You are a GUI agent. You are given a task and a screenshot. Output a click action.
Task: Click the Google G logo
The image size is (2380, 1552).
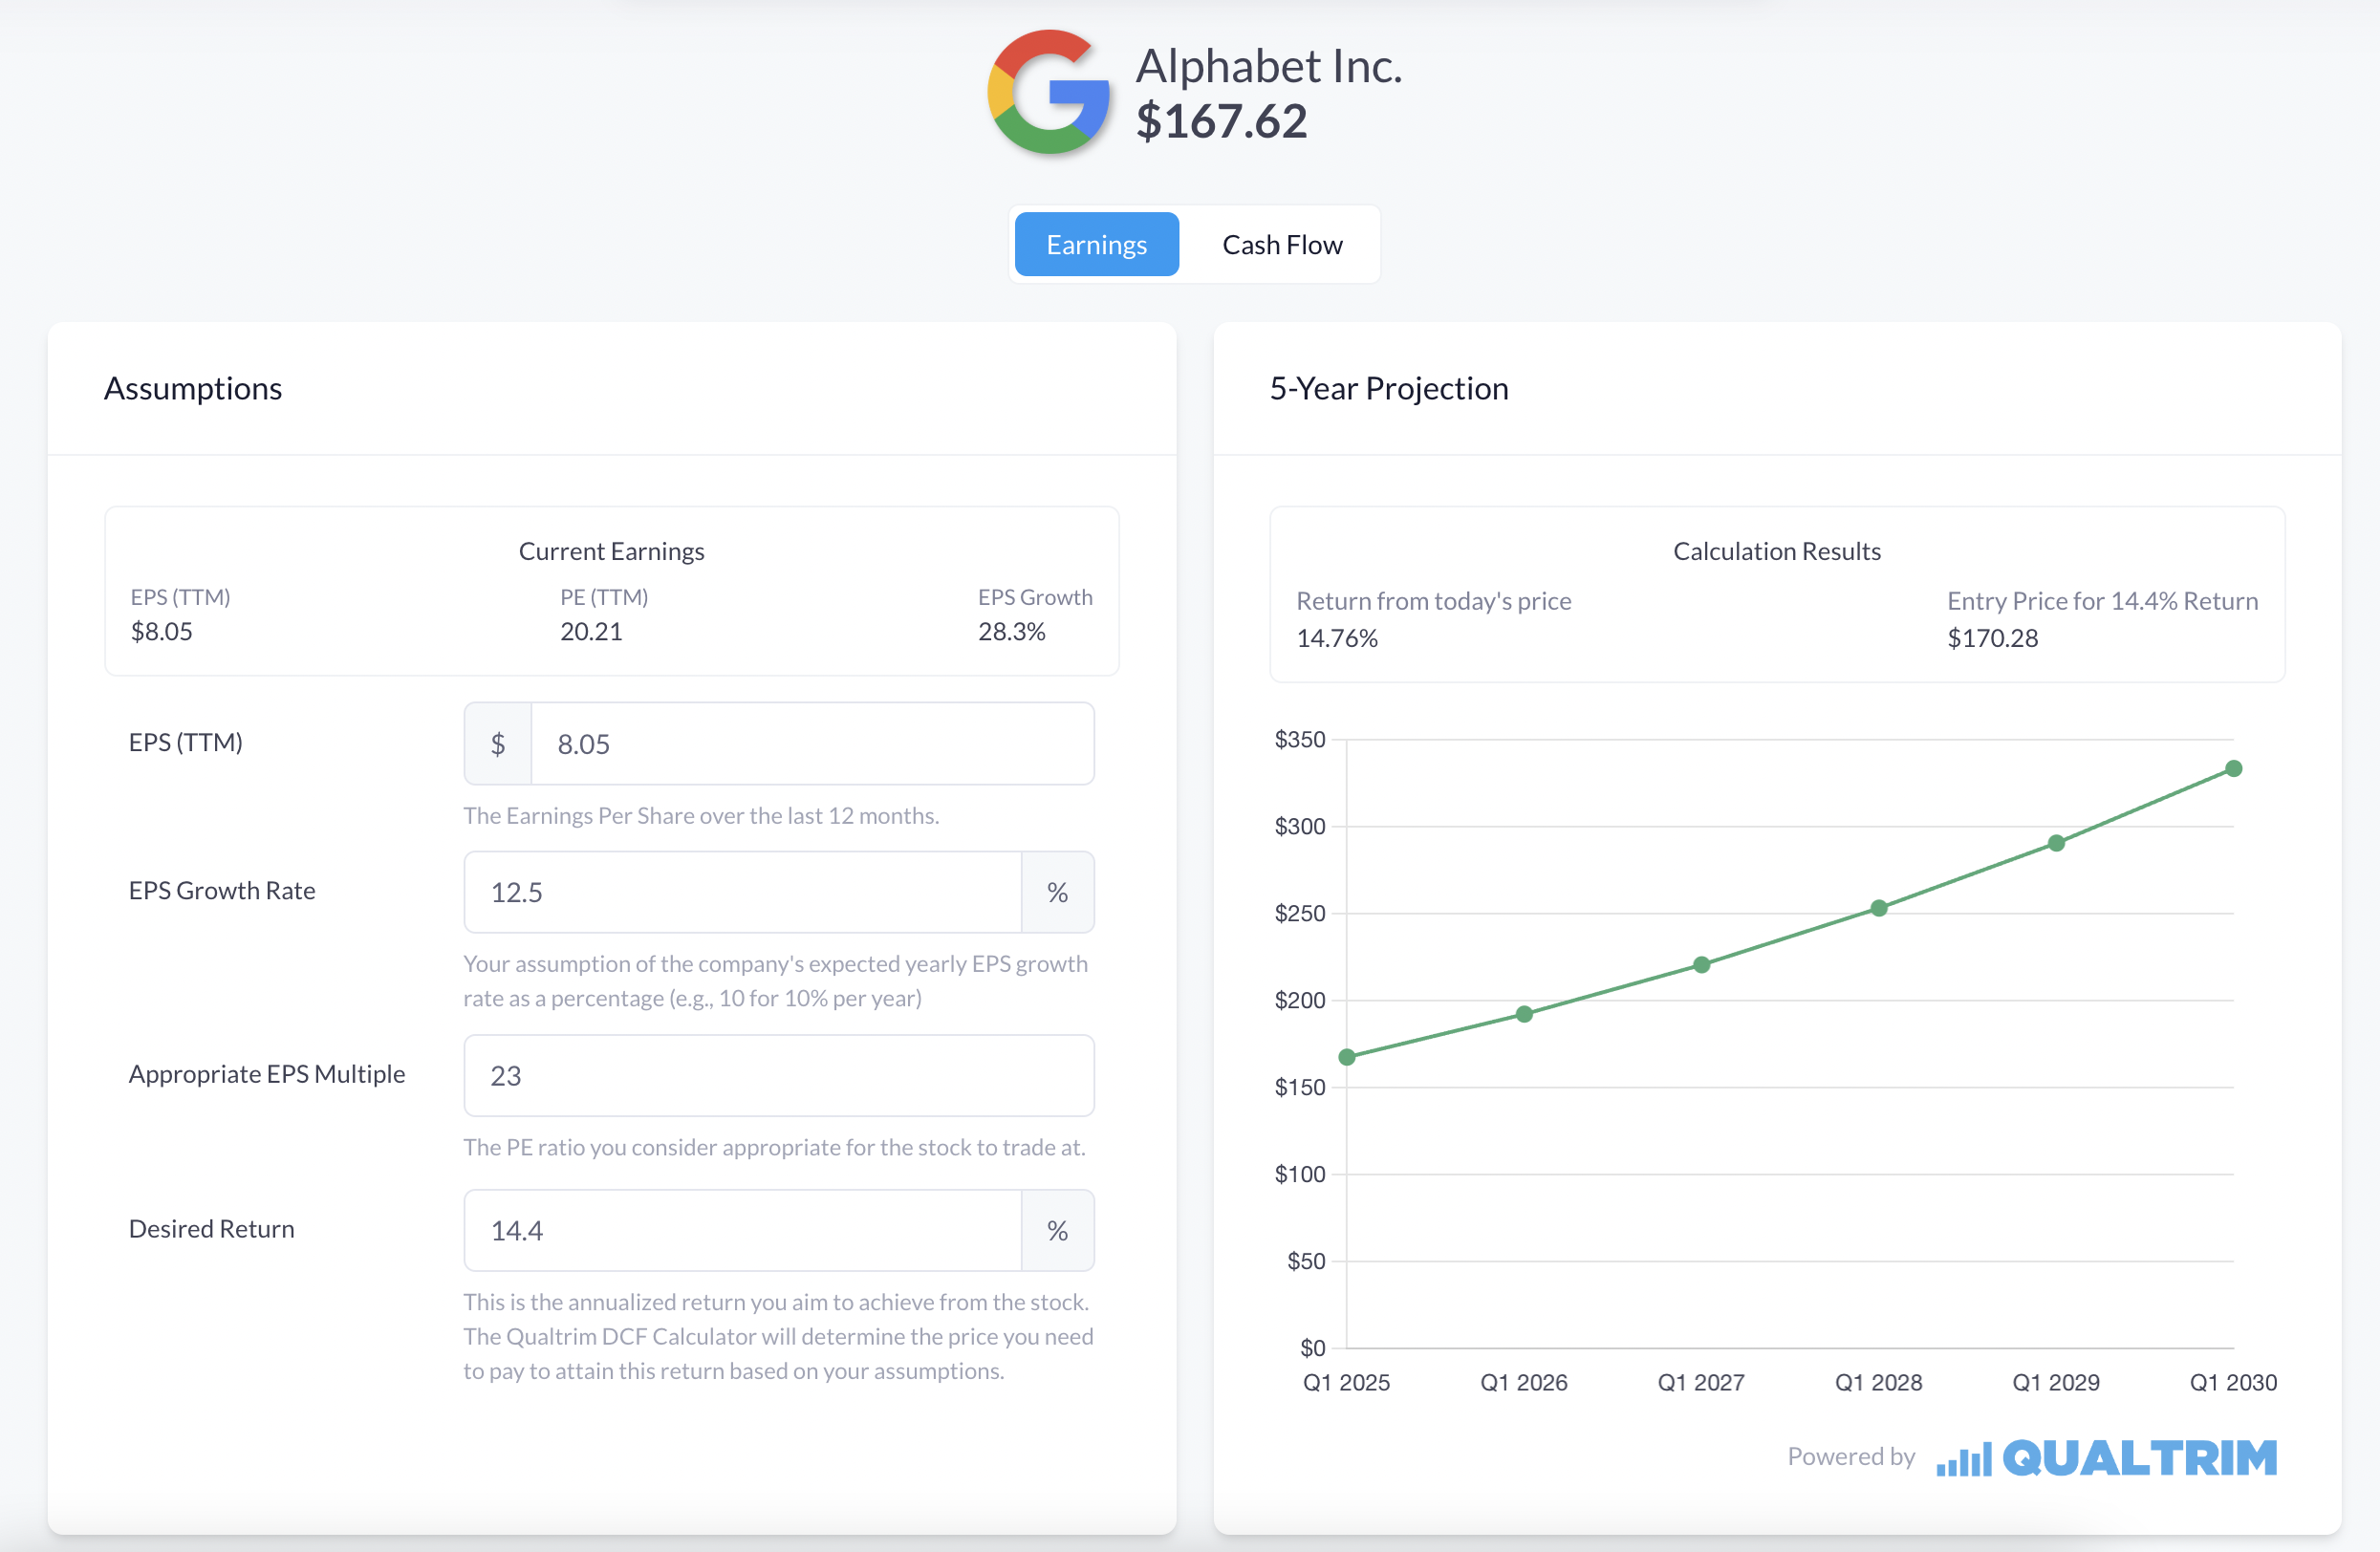[x=1048, y=92]
